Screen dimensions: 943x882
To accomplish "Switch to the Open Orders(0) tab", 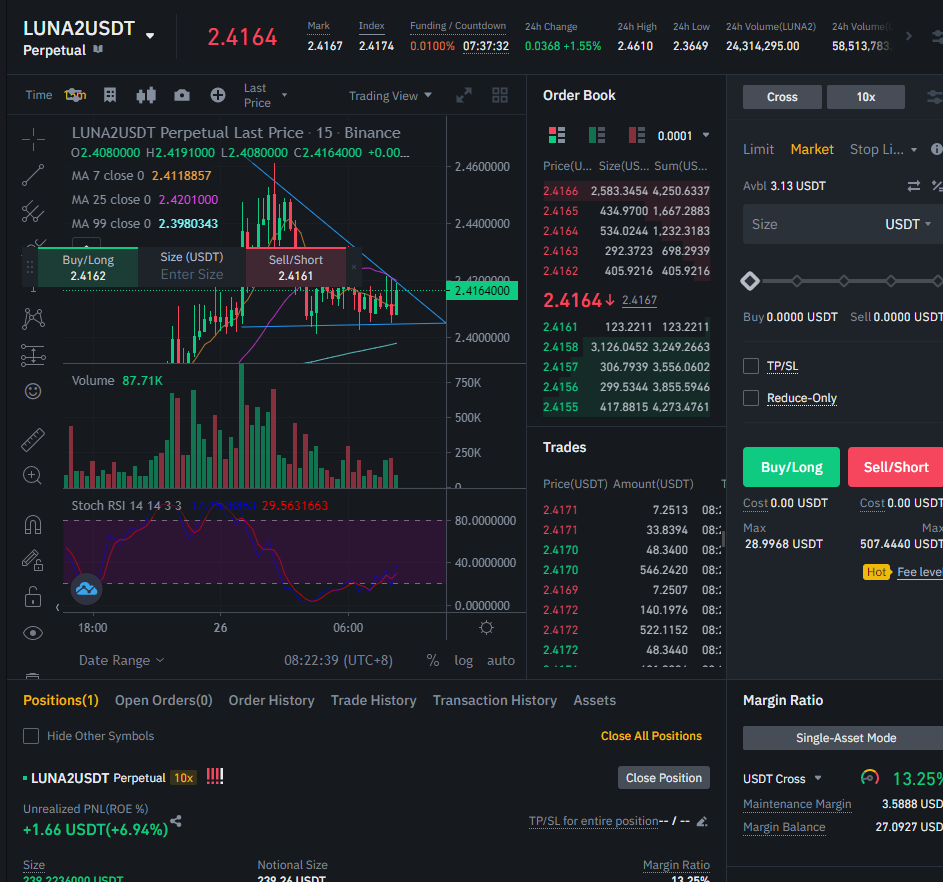I will tap(164, 700).
